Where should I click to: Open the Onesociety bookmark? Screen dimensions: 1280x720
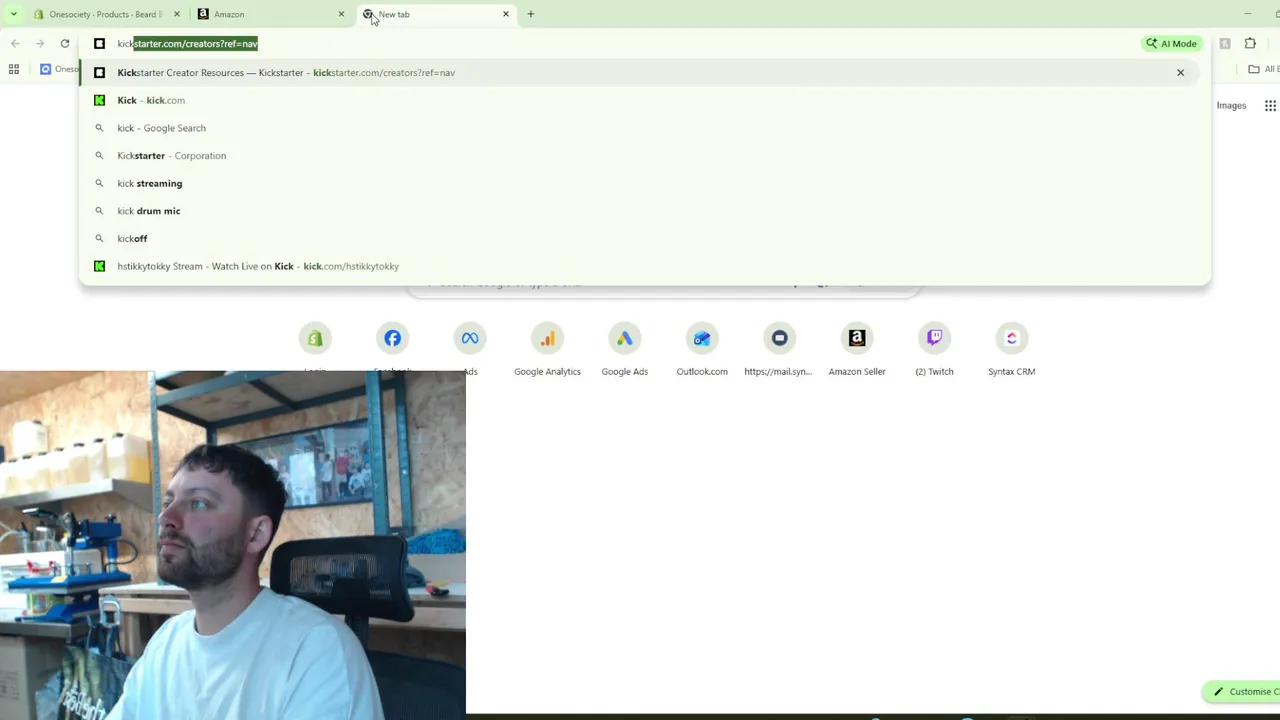tap(59, 69)
